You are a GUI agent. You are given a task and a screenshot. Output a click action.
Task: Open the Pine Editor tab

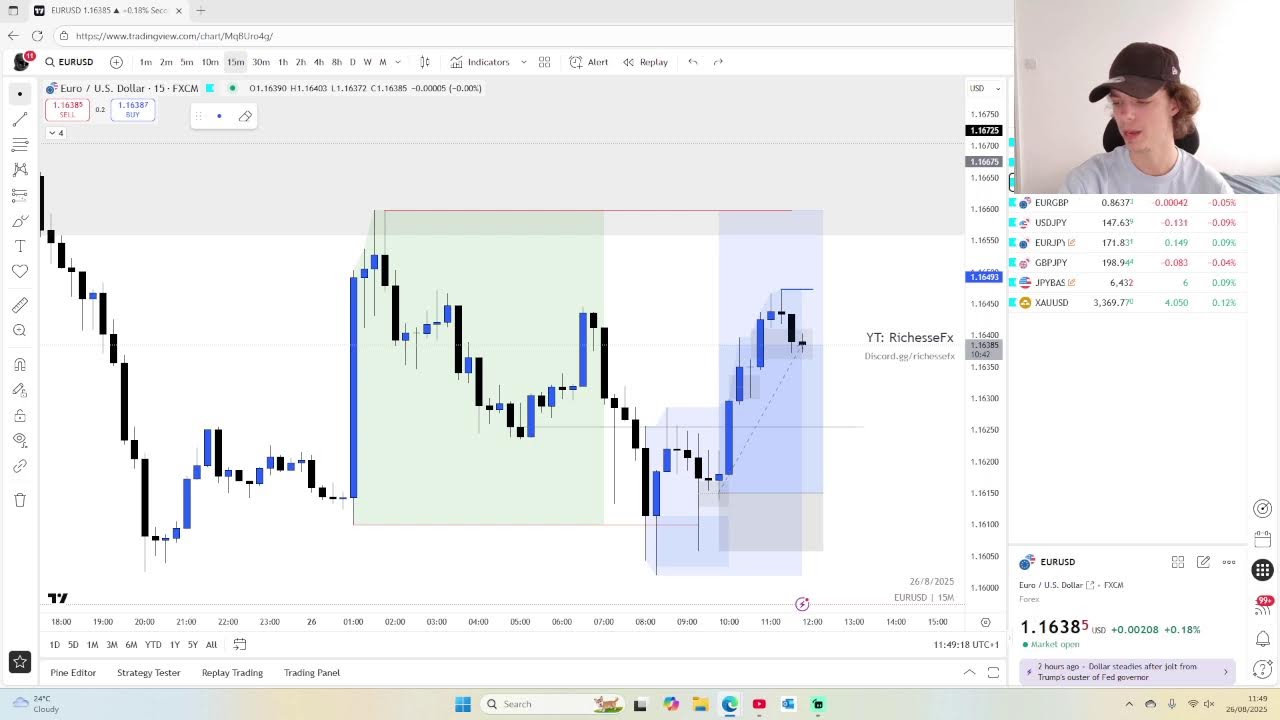coord(73,673)
